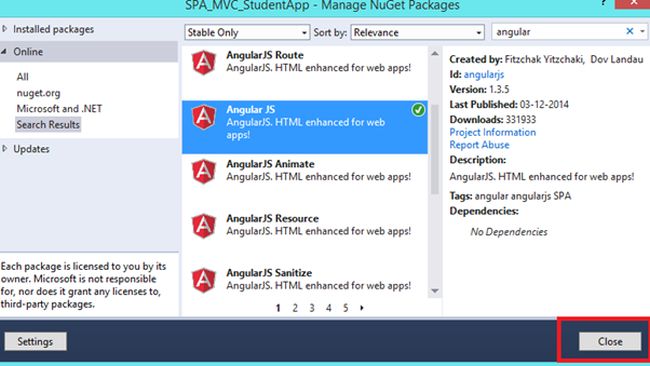This screenshot has width=650, height=366.
Task: Open the search box history dropdown
Action: [x=642, y=32]
